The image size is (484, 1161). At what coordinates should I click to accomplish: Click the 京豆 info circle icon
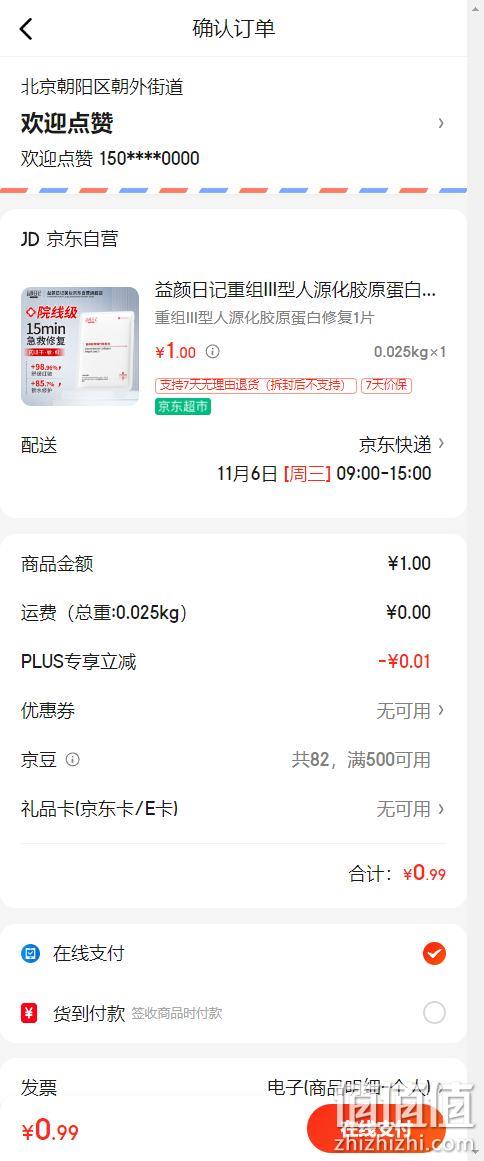coord(73,760)
